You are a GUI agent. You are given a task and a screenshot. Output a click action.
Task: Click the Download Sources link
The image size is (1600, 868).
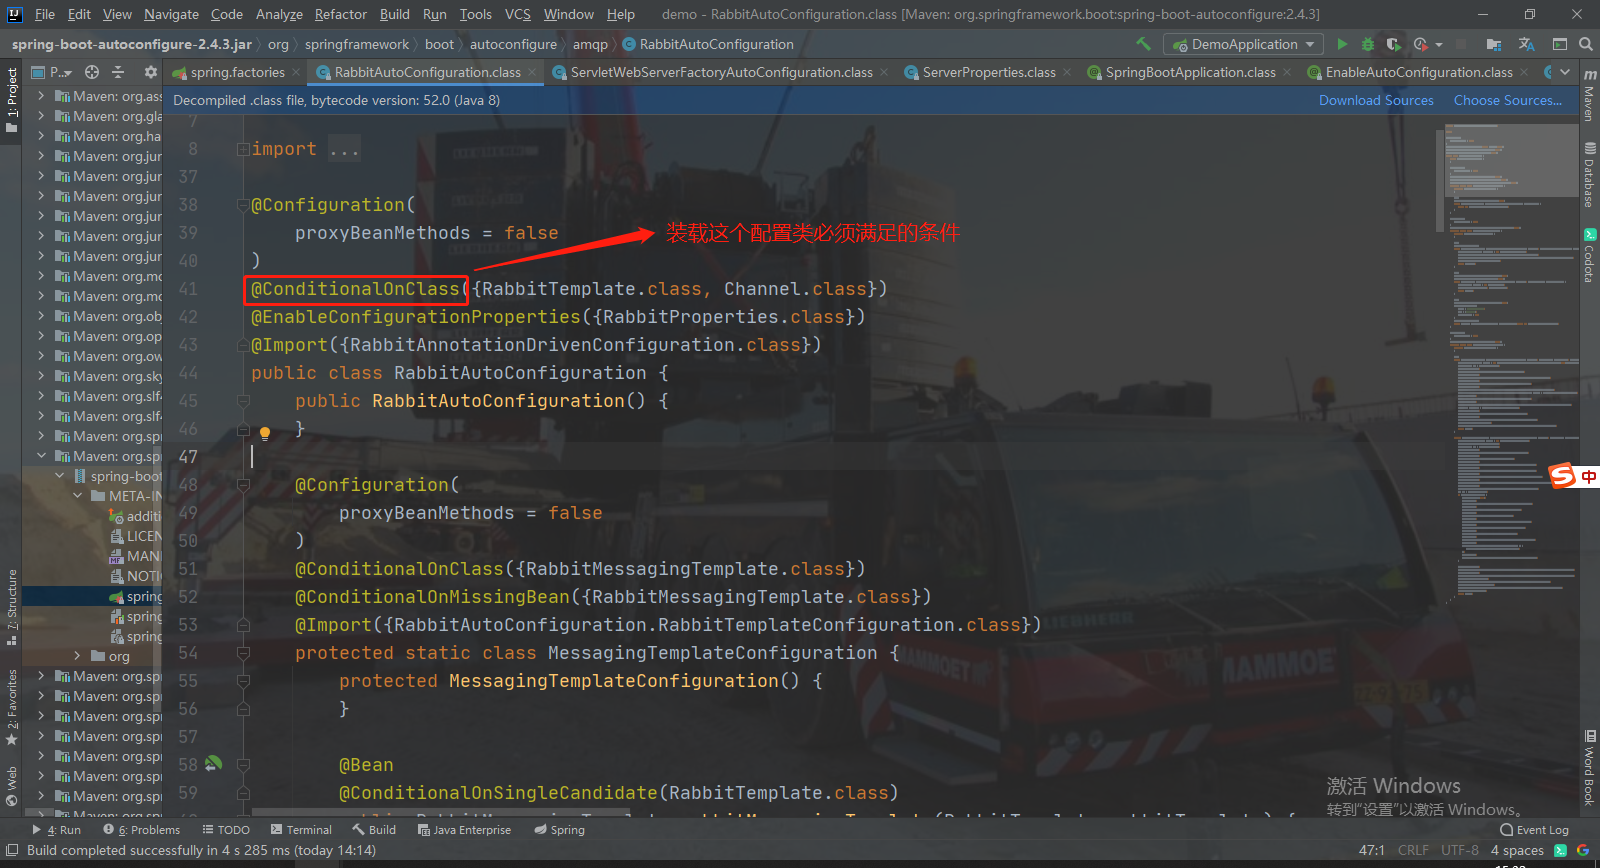click(x=1376, y=100)
